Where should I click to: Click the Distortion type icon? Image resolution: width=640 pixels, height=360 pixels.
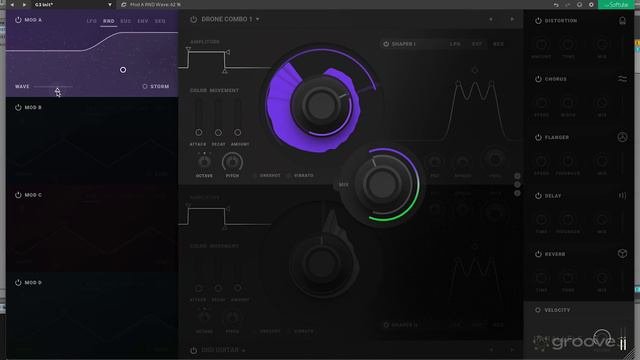pos(622,20)
